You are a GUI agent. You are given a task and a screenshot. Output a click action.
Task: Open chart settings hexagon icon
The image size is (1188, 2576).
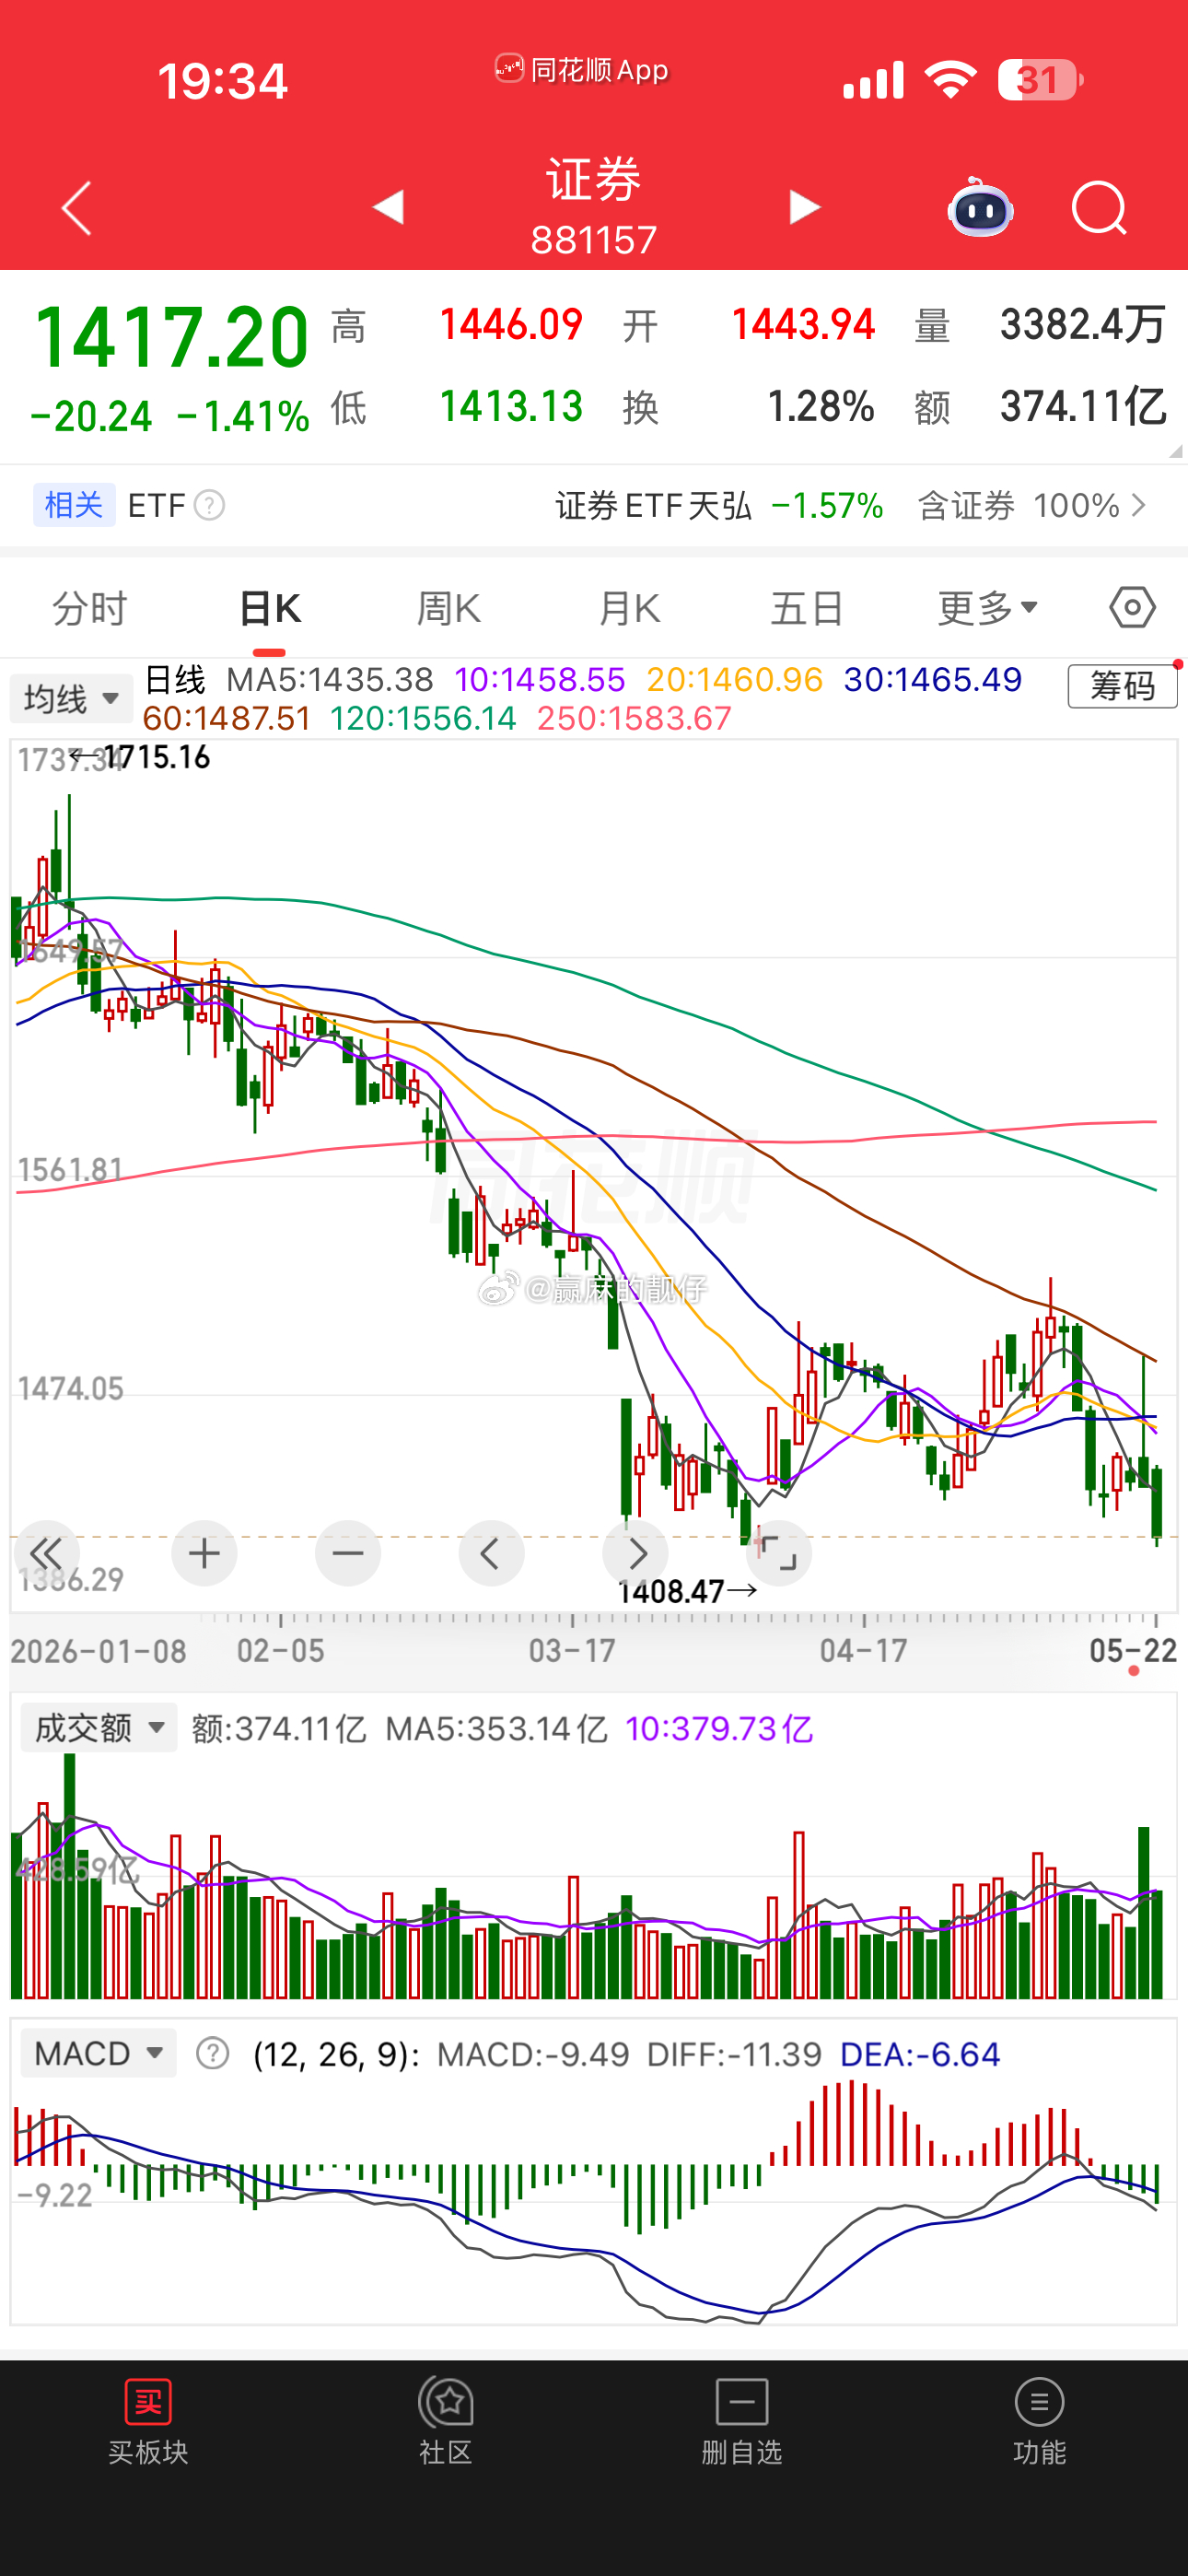(x=1132, y=607)
